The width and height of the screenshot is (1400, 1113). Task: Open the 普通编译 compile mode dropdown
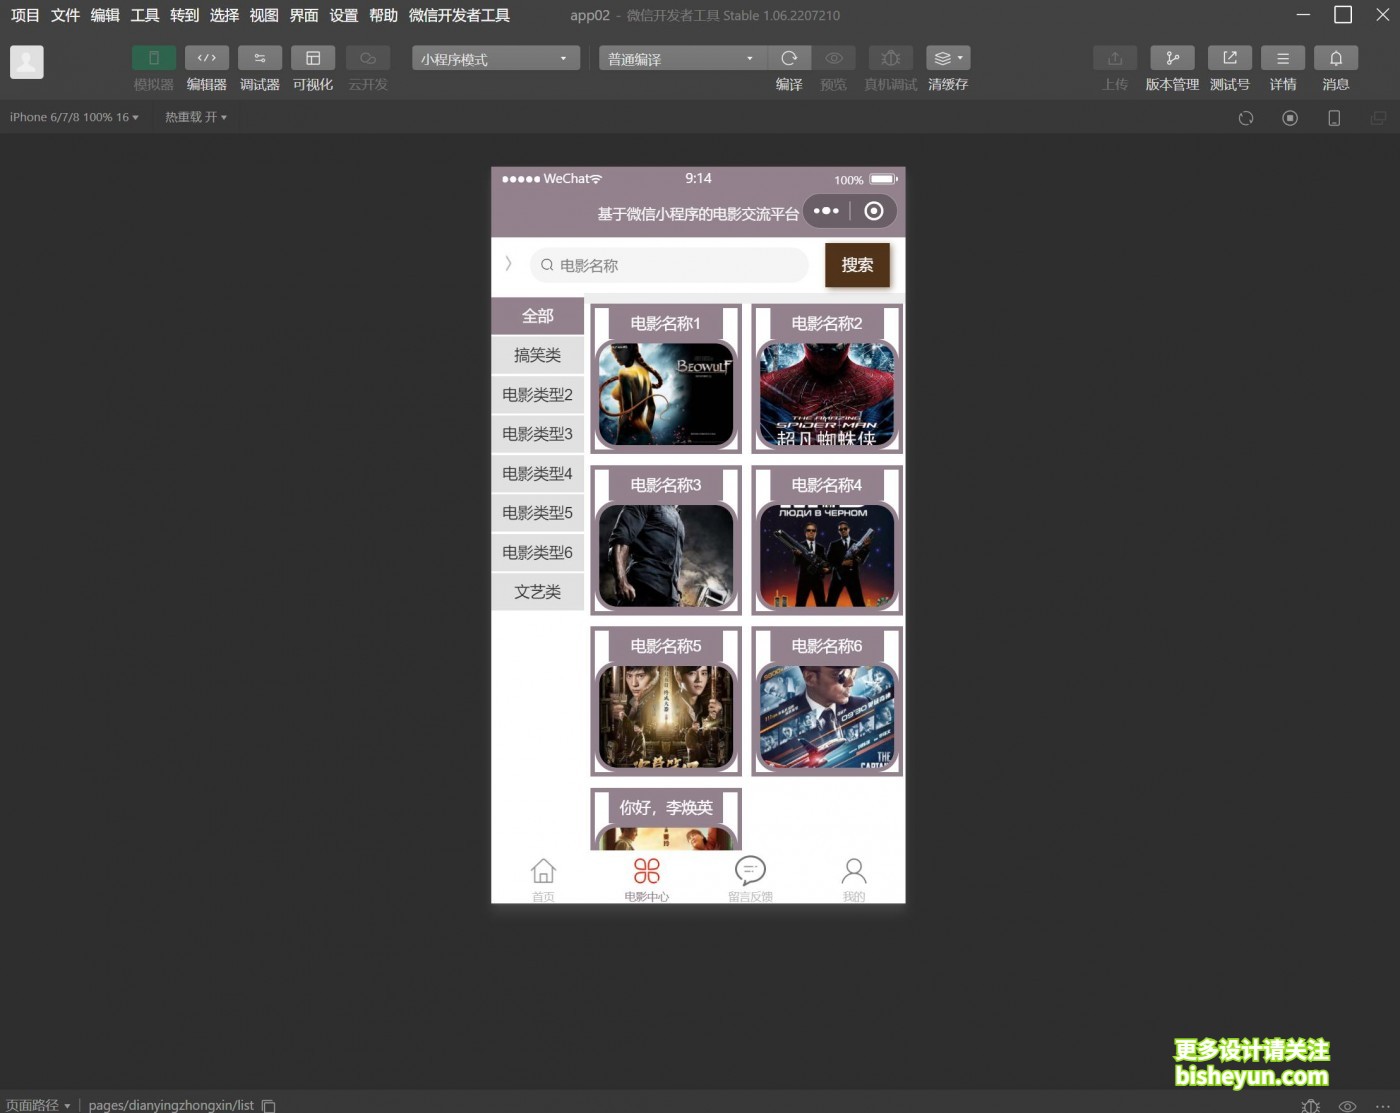point(682,58)
